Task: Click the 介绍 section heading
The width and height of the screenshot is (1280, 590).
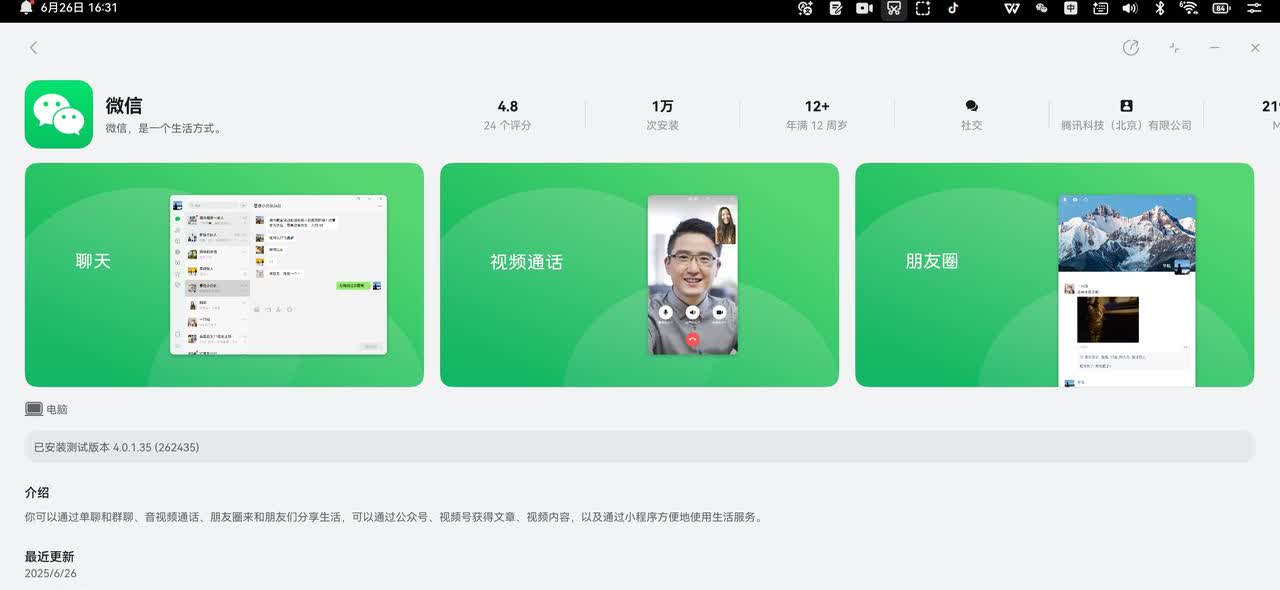Action: point(37,493)
